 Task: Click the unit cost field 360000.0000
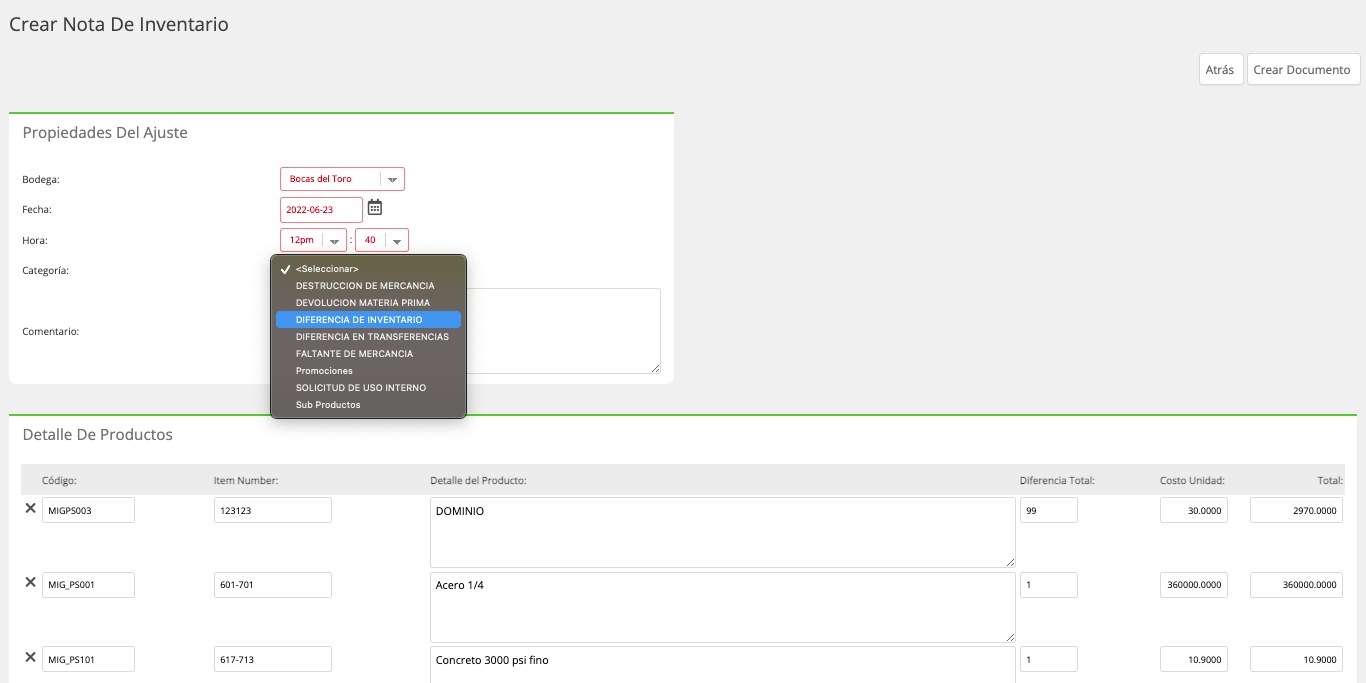point(1194,584)
